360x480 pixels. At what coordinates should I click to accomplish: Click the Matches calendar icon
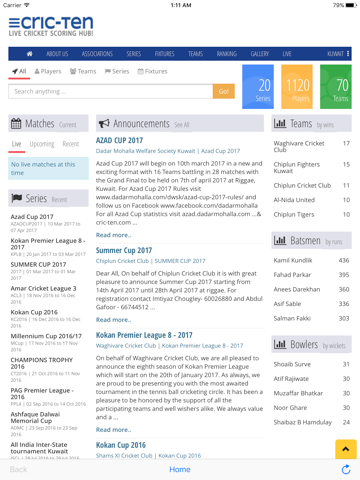[16, 124]
